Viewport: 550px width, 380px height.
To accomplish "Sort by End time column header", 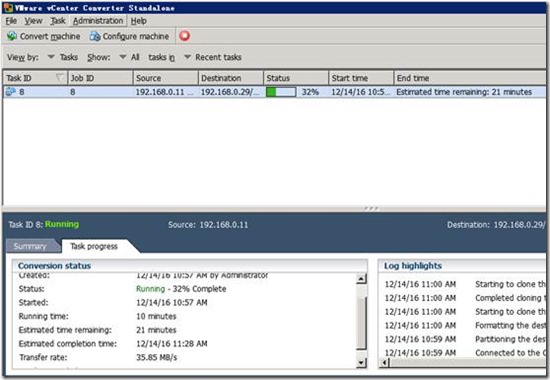I will pos(470,78).
